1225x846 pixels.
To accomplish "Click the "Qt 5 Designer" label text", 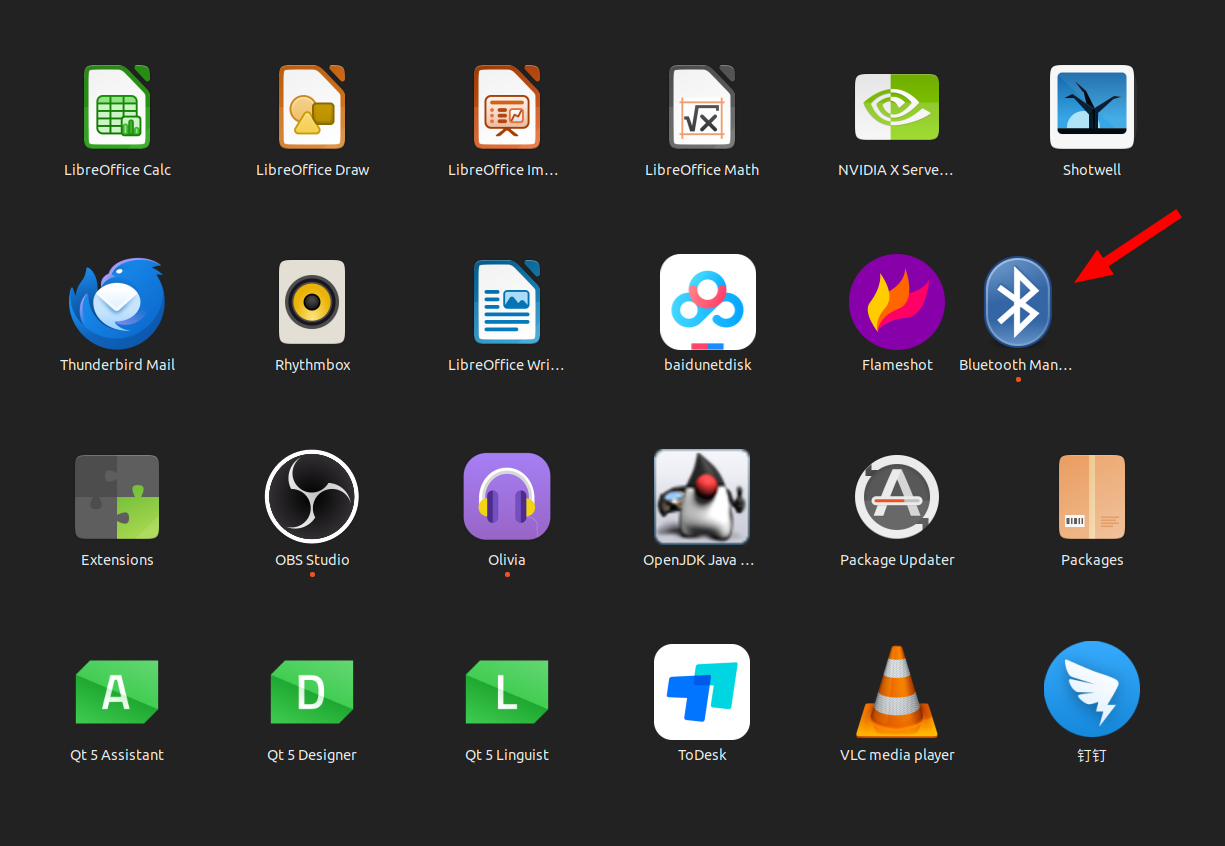I will click(x=312, y=755).
